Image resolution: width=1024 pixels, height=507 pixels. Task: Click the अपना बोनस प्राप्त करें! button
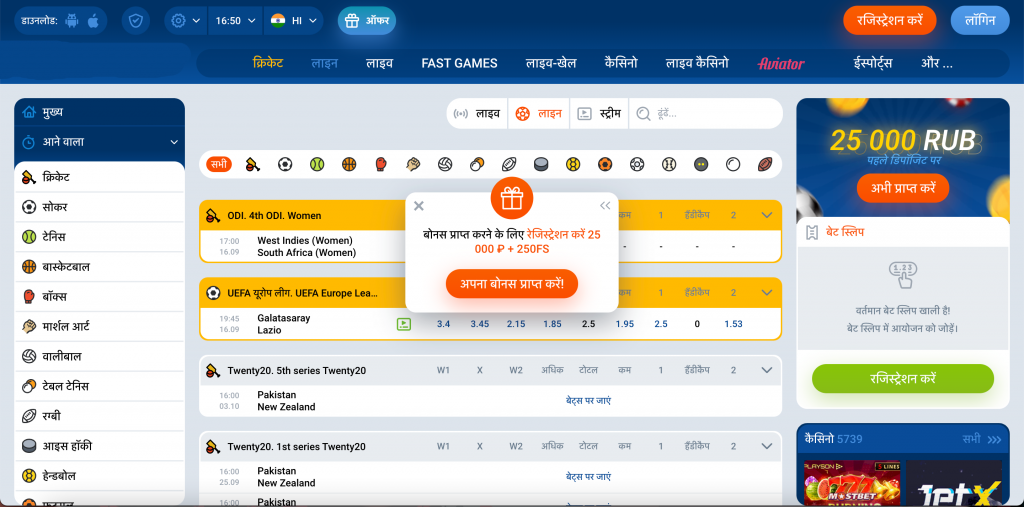pyautogui.click(x=512, y=284)
